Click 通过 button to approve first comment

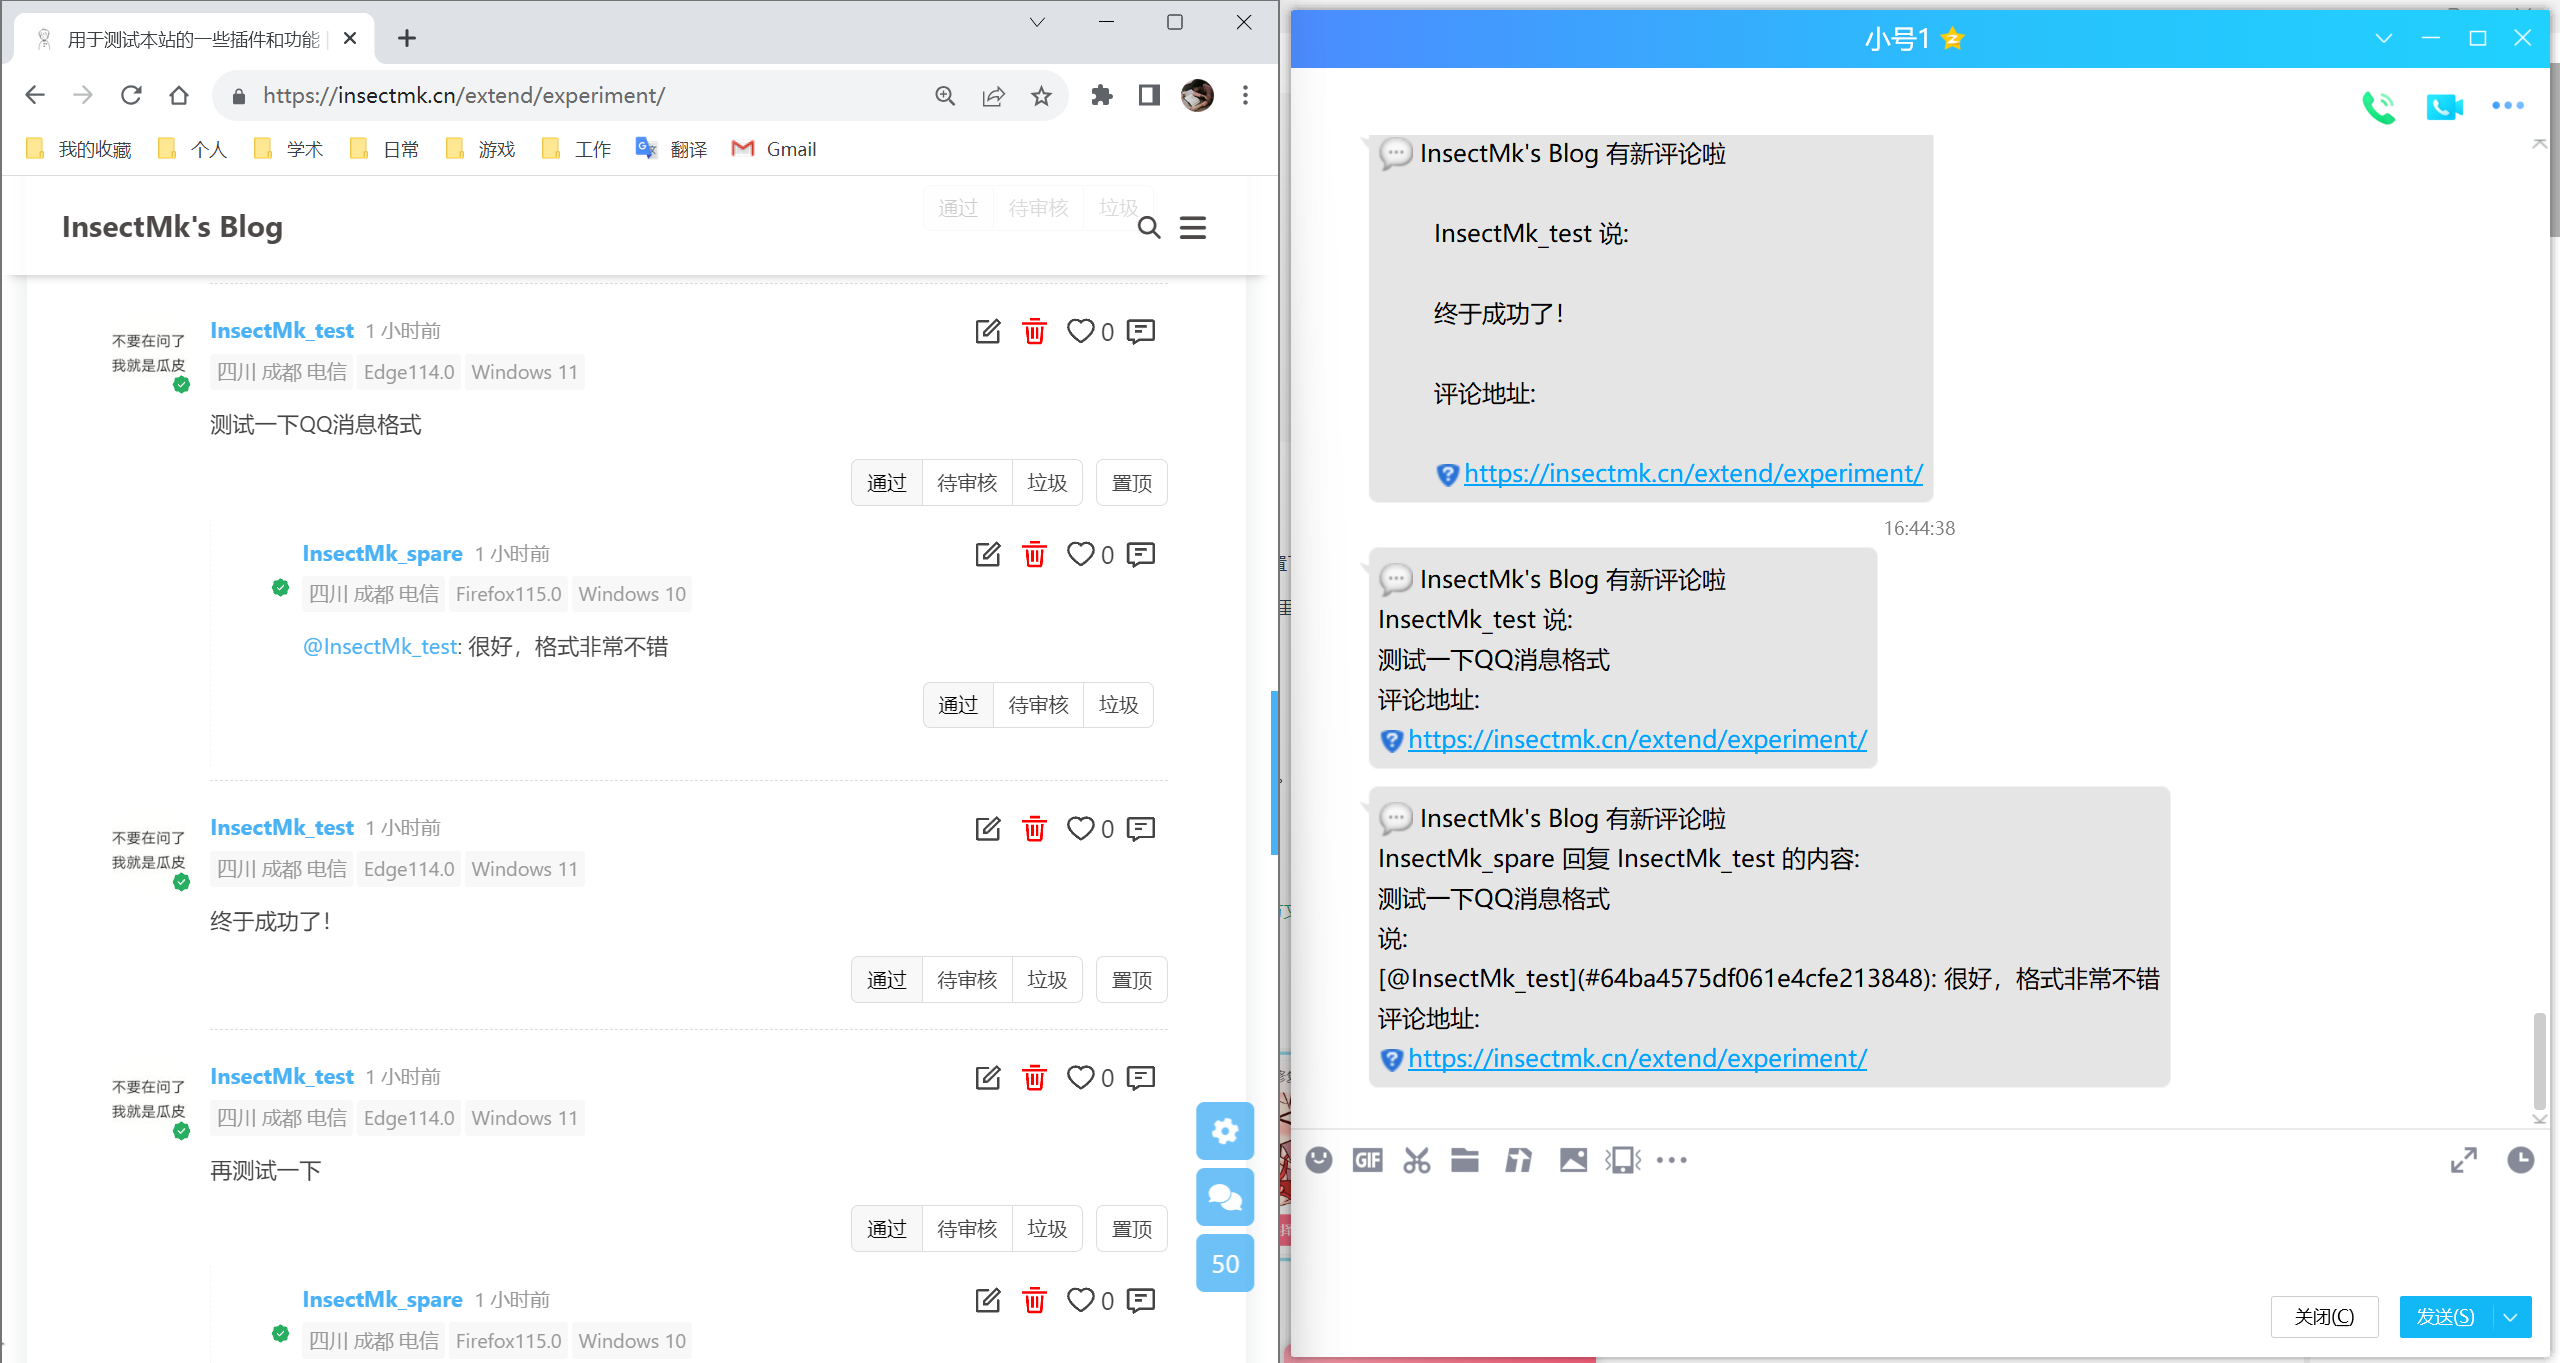click(x=887, y=483)
